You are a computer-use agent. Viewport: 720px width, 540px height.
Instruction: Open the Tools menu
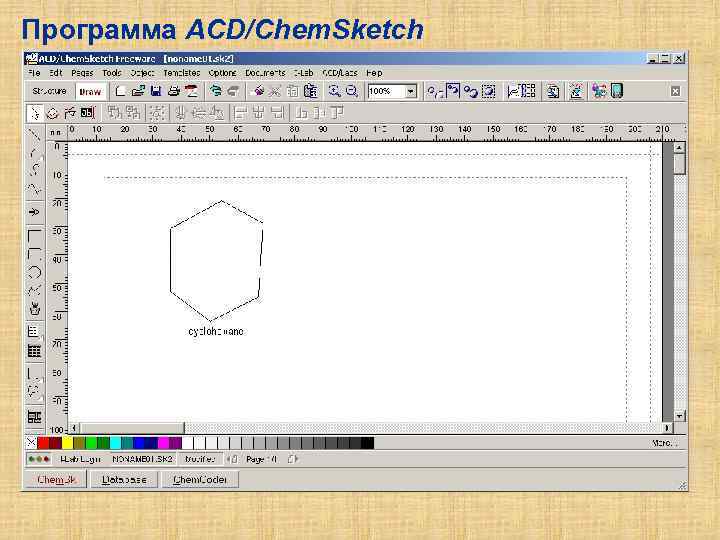[x=112, y=73]
